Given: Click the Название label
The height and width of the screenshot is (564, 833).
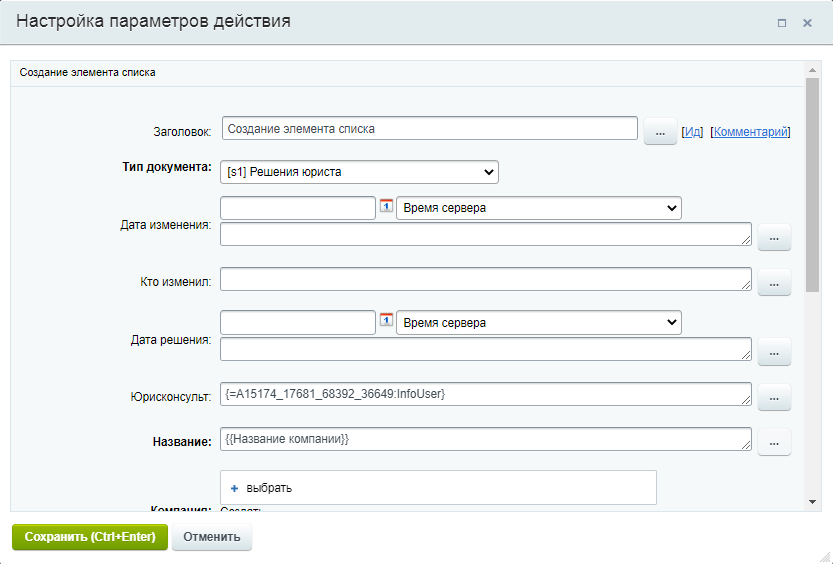Looking at the screenshot, I should (182, 442).
